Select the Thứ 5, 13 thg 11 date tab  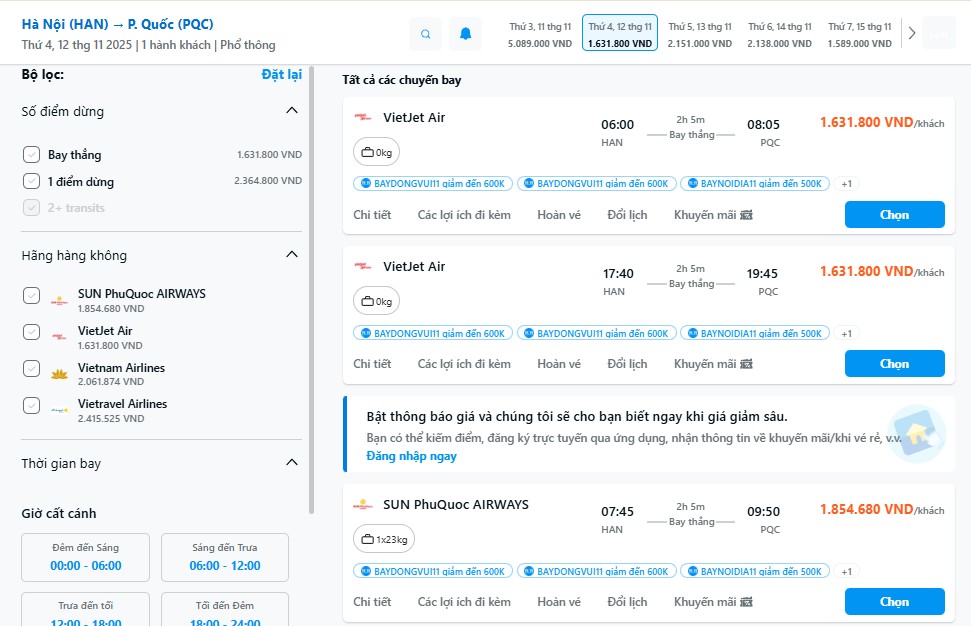tap(700, 34)
